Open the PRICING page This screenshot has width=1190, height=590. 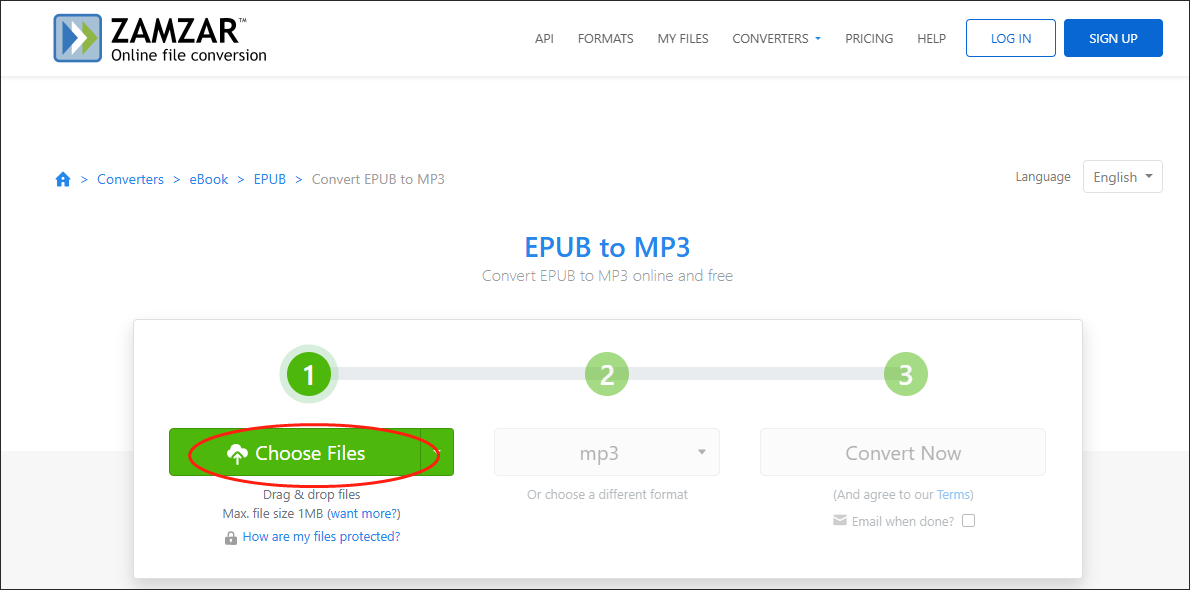869,38
